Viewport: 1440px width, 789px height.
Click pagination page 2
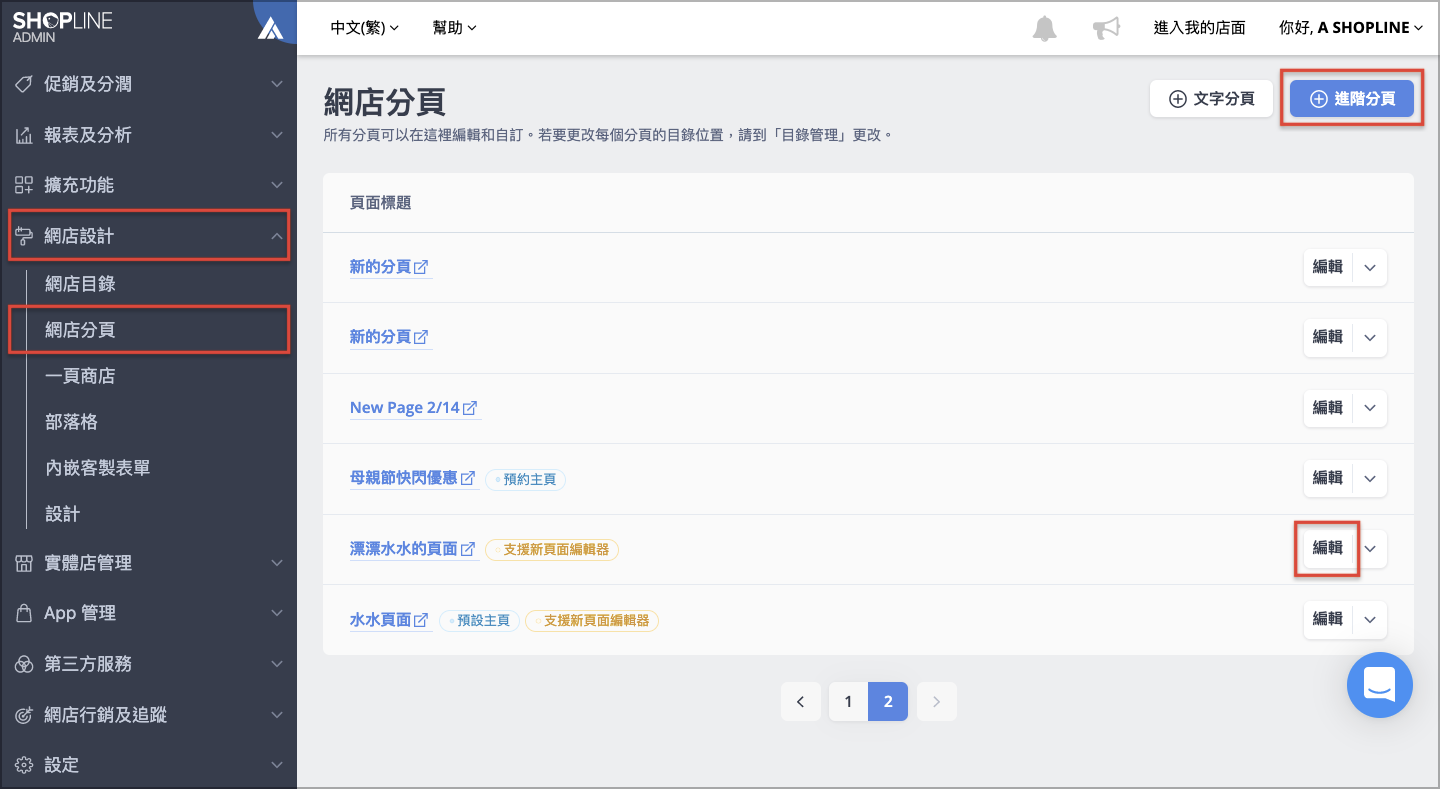point(888,702)
